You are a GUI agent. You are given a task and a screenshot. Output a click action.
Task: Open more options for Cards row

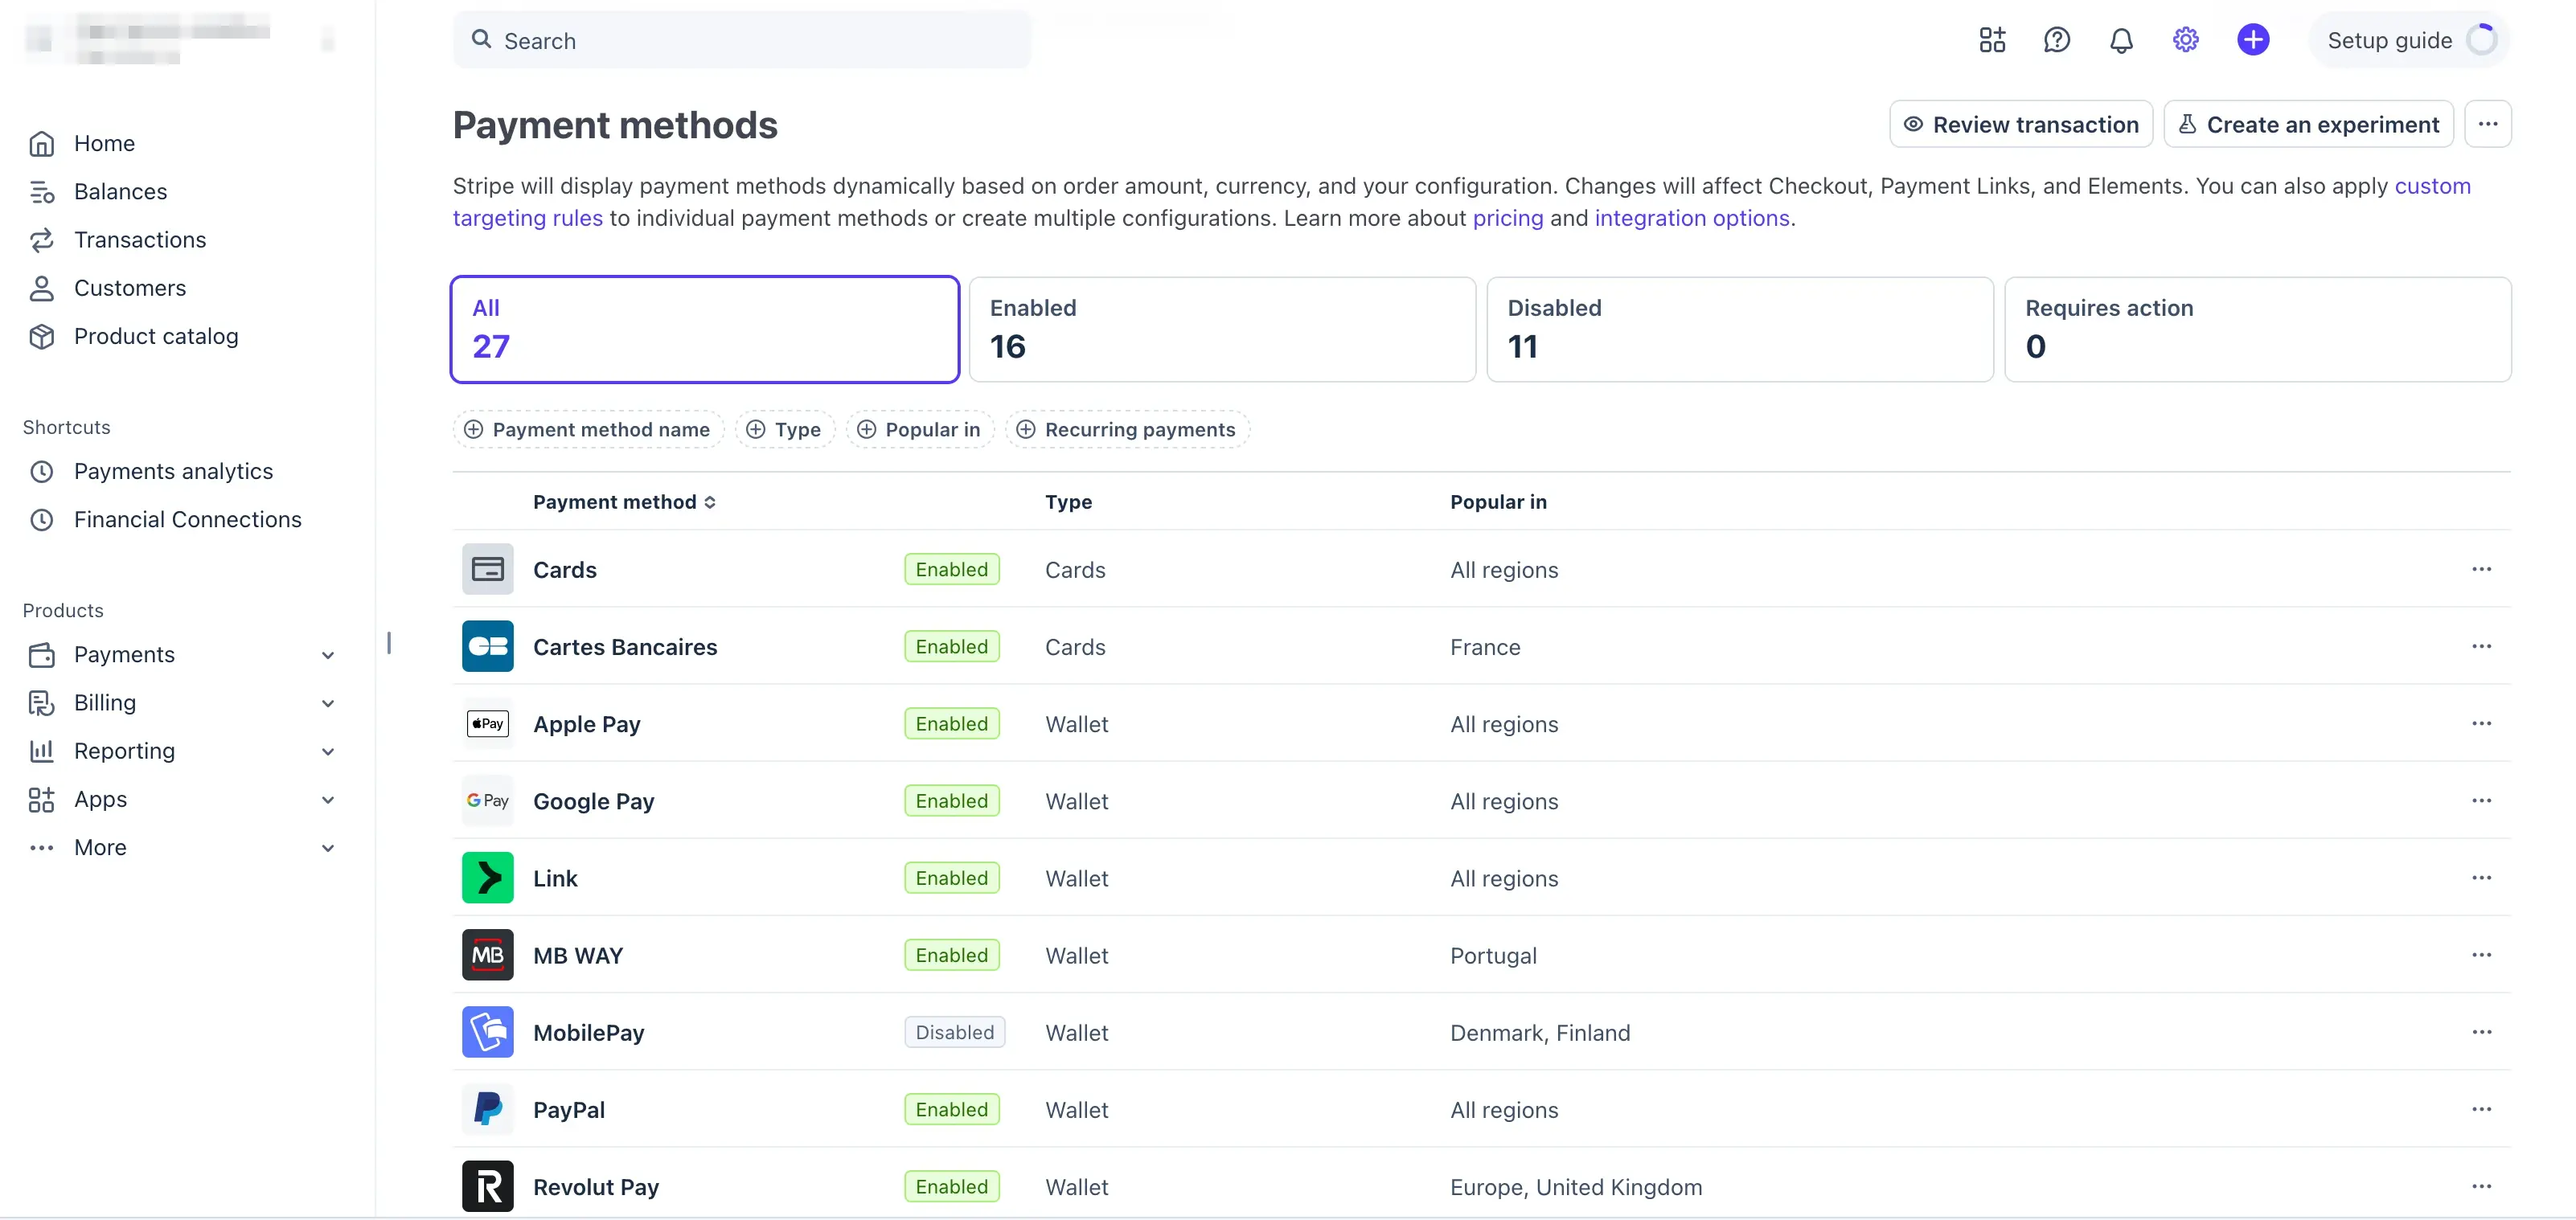(2480, 569)
